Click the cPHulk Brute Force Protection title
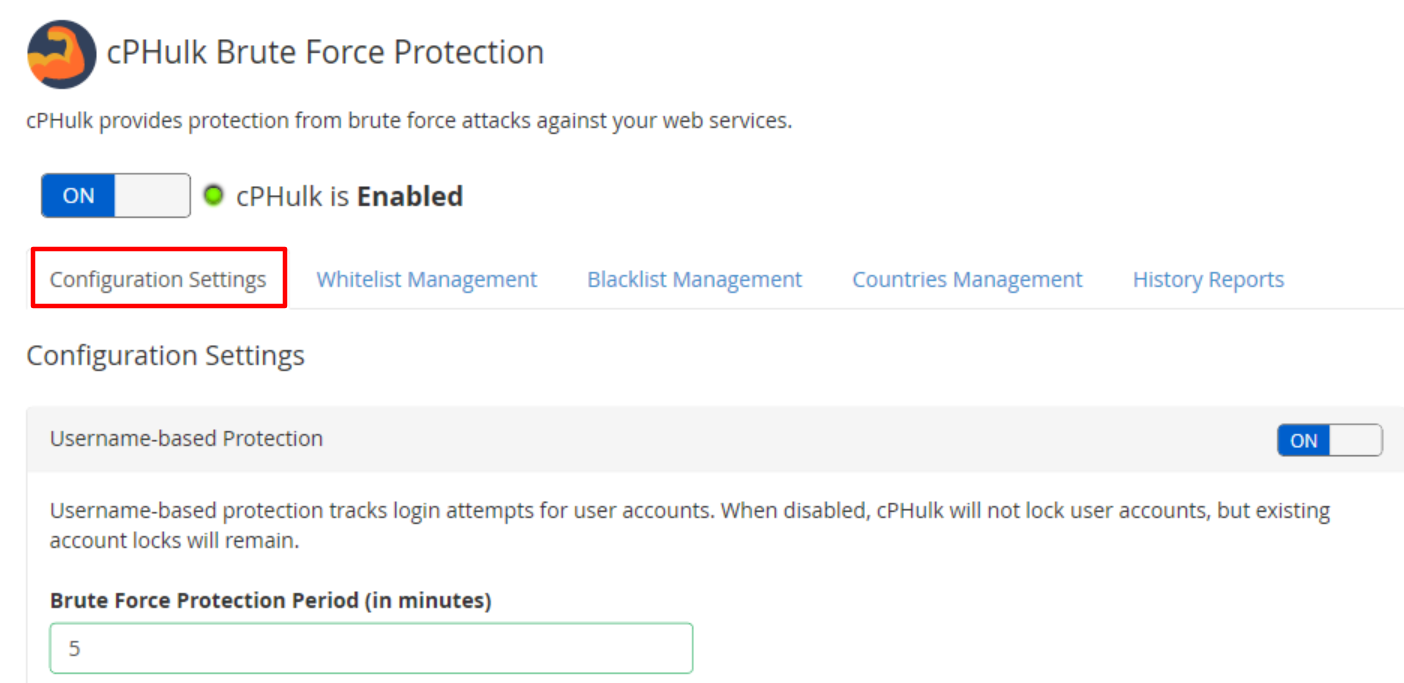The height and width of the screenshot is (683, 1404). pos(326,52)
